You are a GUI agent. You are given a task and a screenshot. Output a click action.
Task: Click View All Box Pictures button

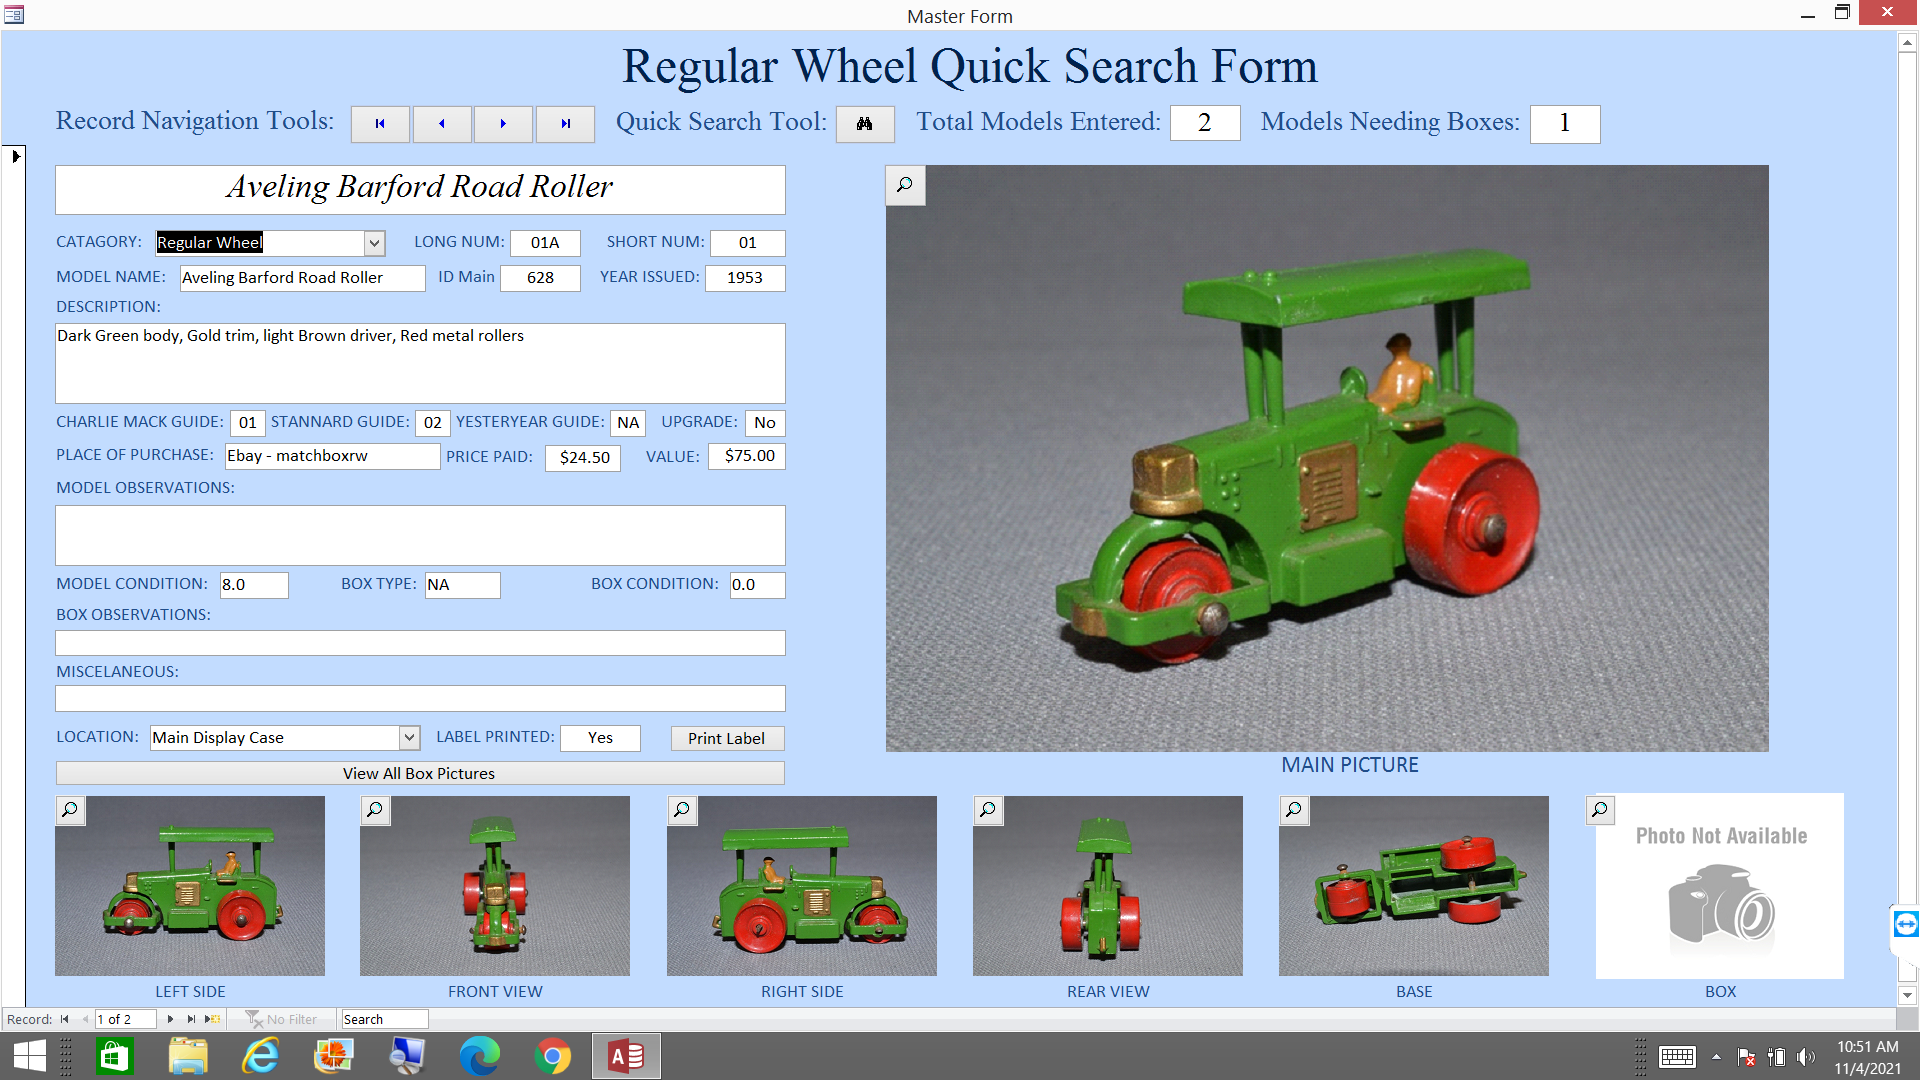pos(419,773)
